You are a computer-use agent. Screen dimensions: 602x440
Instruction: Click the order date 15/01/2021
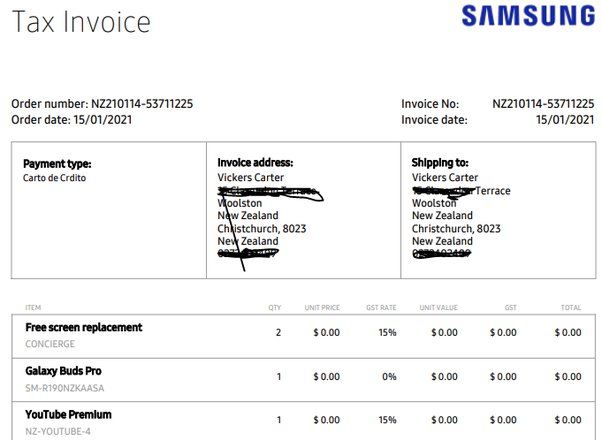[103, 120]
